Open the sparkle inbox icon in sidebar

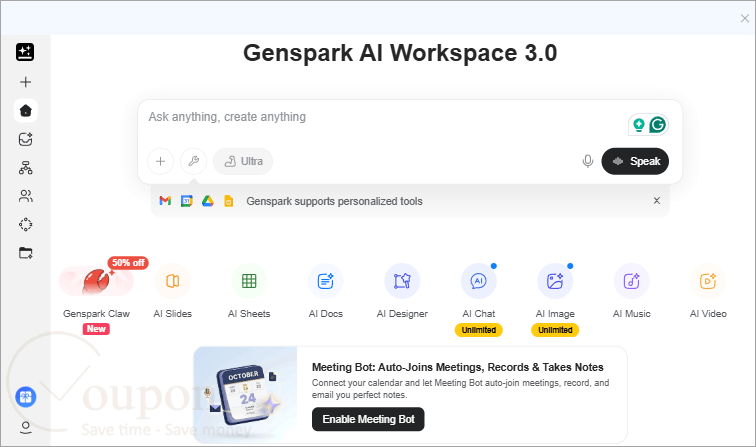tap(26, 139)
